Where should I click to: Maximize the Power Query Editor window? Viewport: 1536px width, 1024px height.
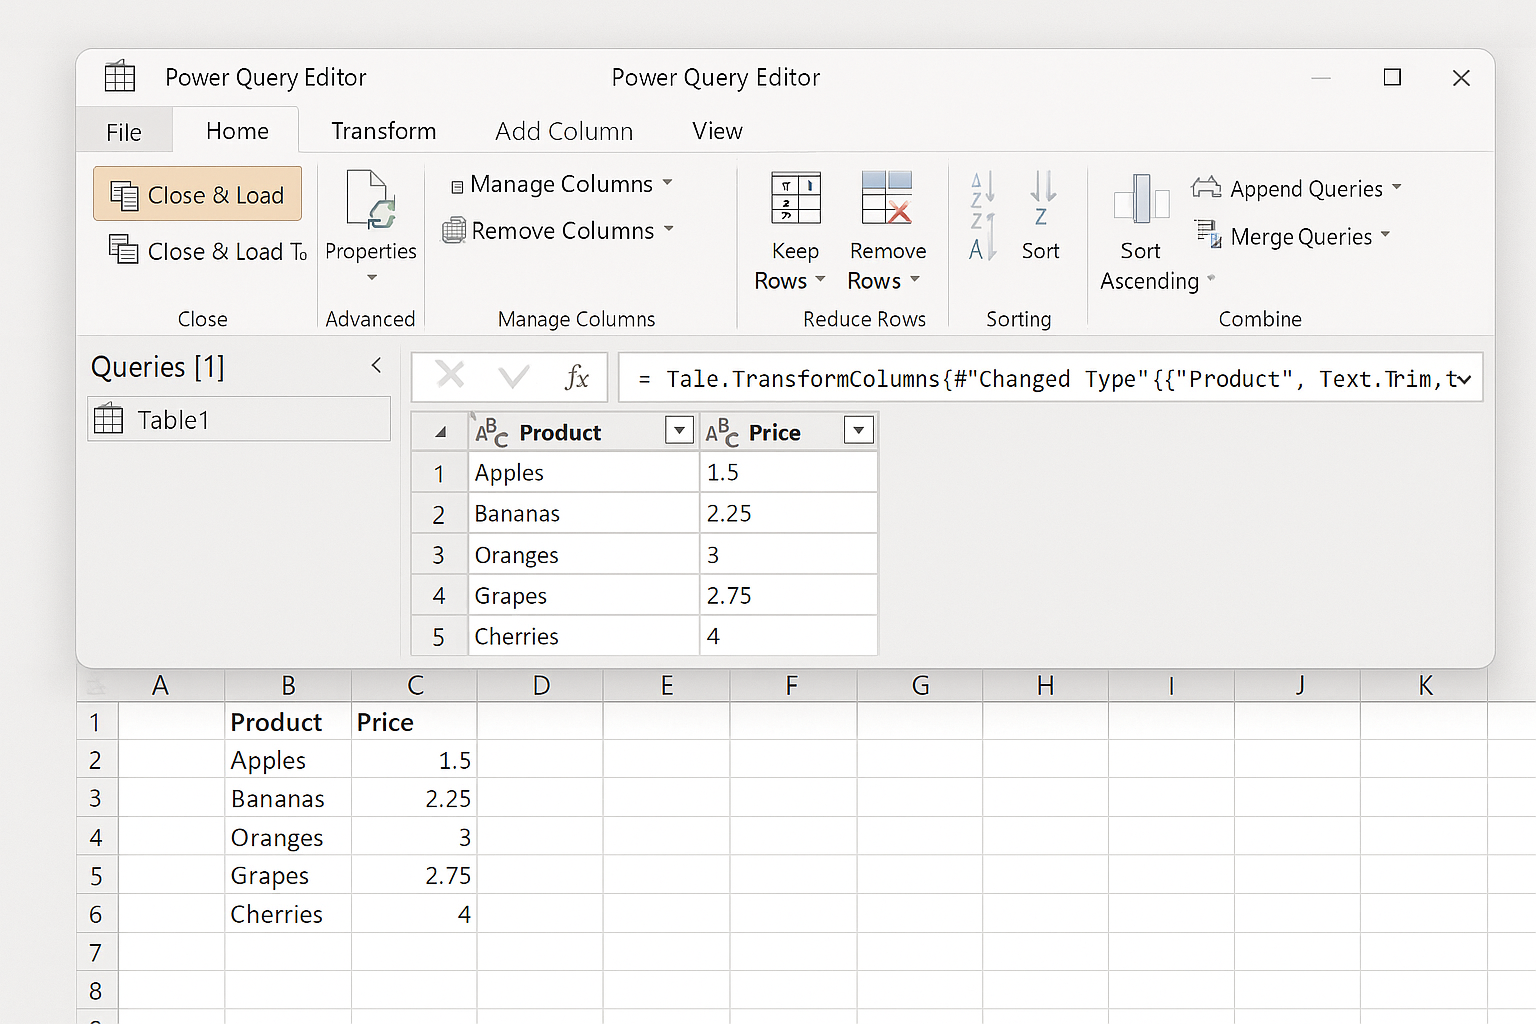coord(1392,77)
